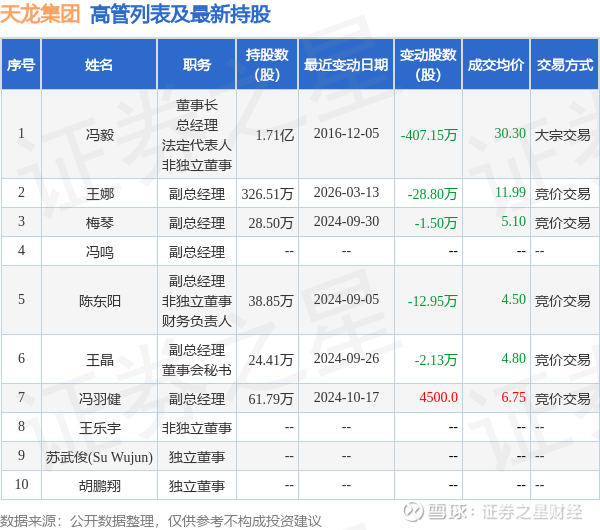Click the date 2026-03-13
This screenshot has height=530, width=600.
pyautogui.click(x=346, y=192)
